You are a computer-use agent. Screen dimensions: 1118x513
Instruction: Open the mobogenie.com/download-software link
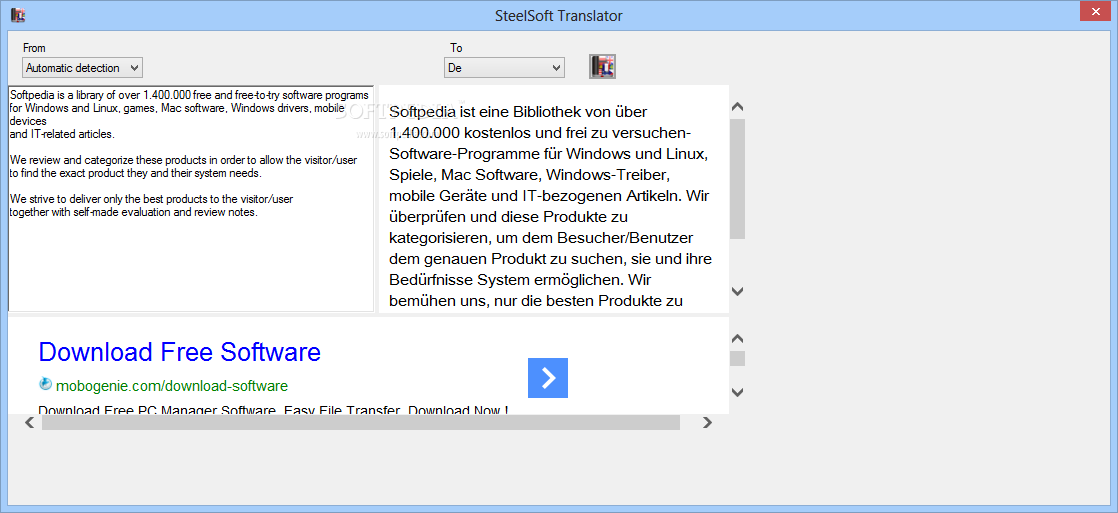coord(172,386)
